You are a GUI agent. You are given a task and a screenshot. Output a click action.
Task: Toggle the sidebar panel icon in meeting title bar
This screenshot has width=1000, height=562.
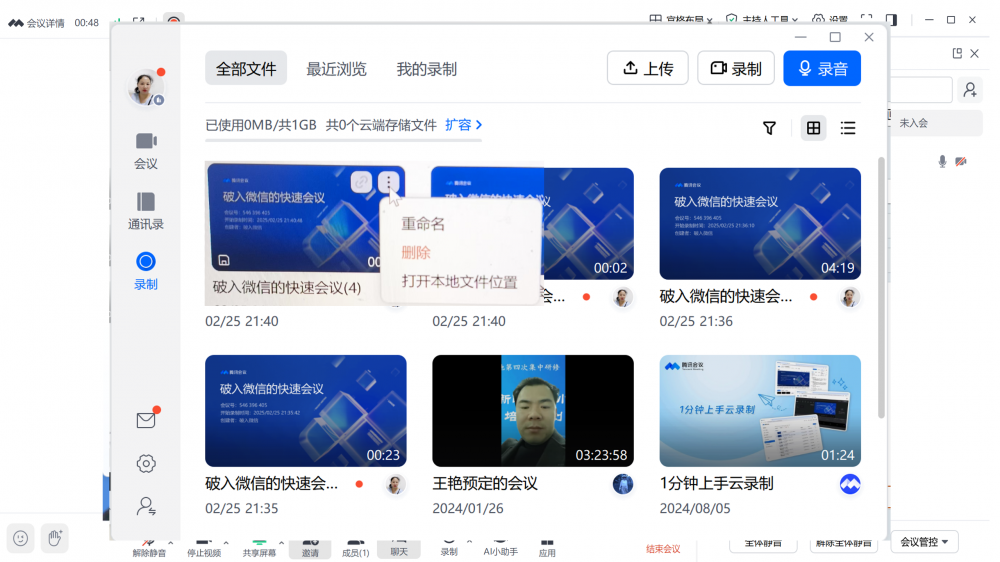pos(892,20)
